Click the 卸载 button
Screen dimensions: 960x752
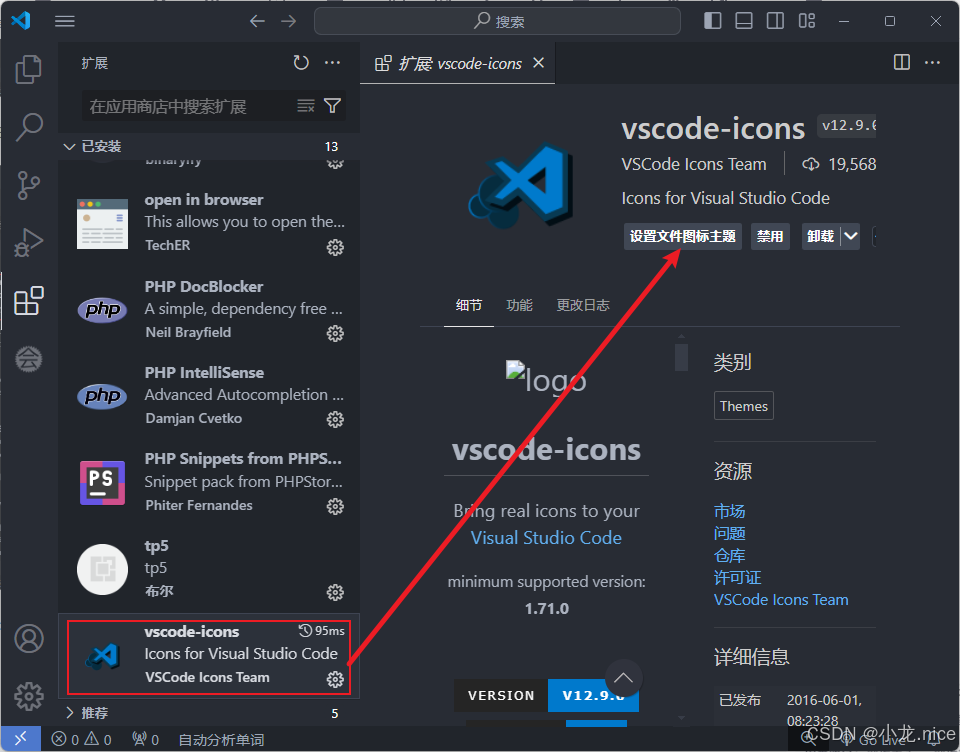[820, 236]
